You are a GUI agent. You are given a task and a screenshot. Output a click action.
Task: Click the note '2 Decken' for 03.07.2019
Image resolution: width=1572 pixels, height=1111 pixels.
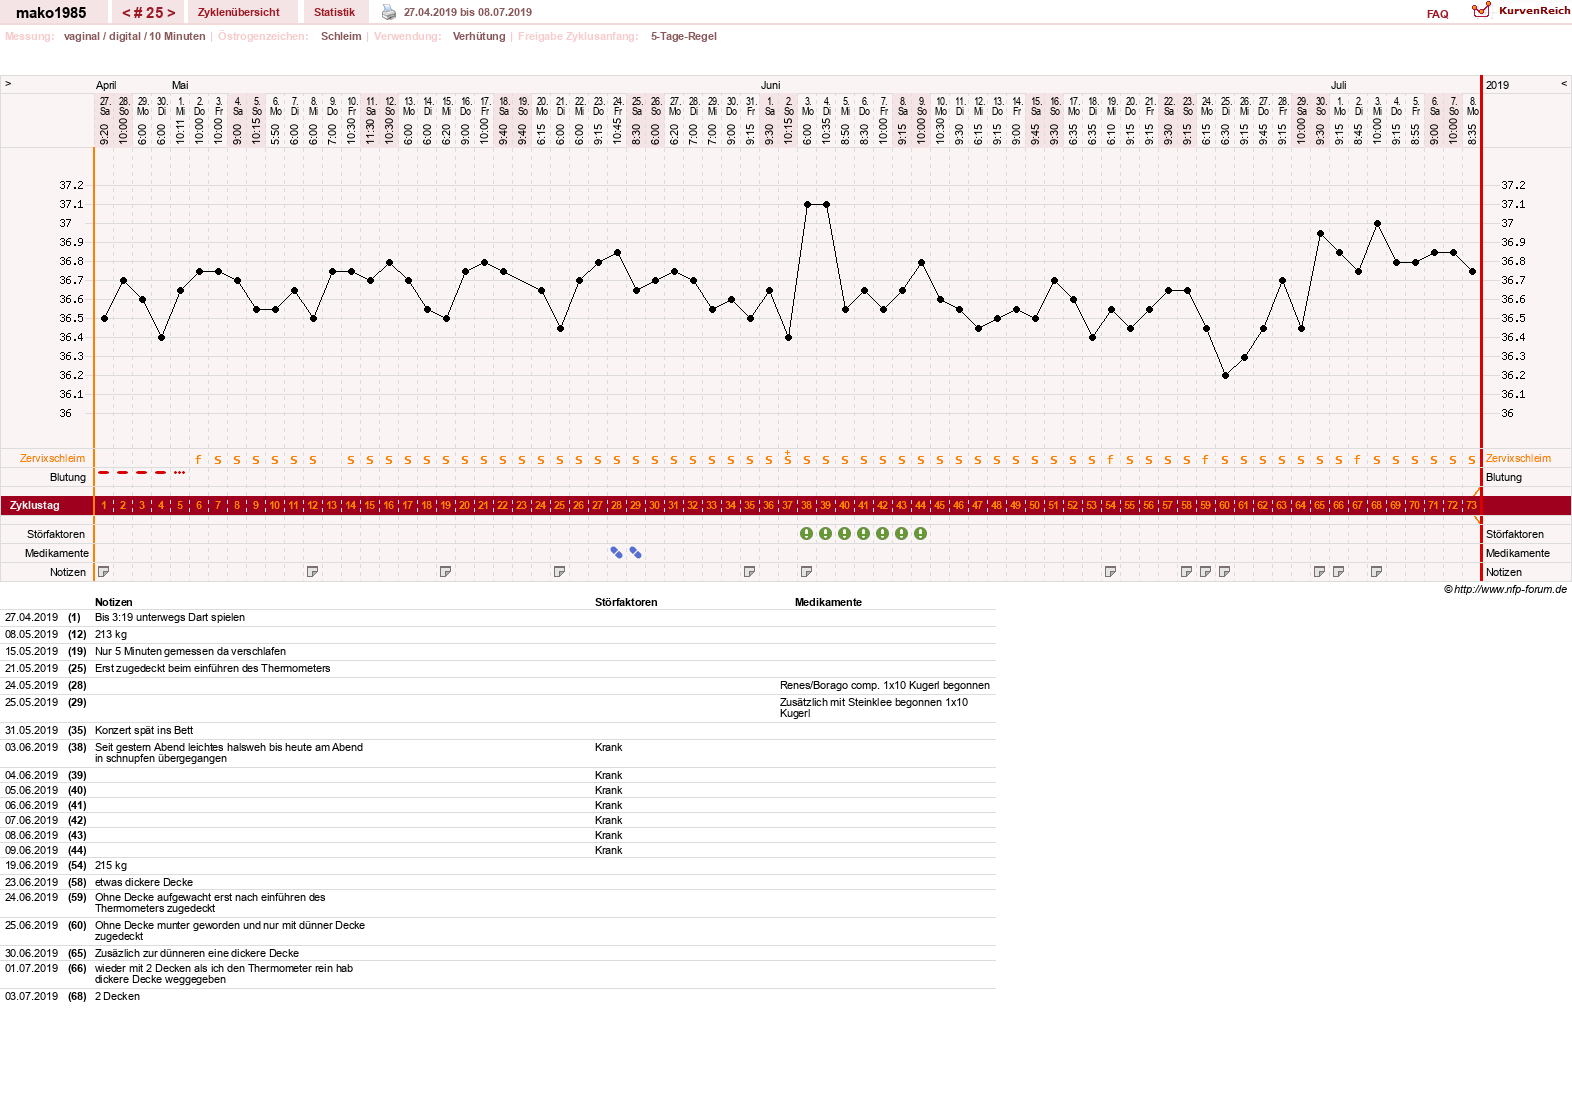(118, 996)
